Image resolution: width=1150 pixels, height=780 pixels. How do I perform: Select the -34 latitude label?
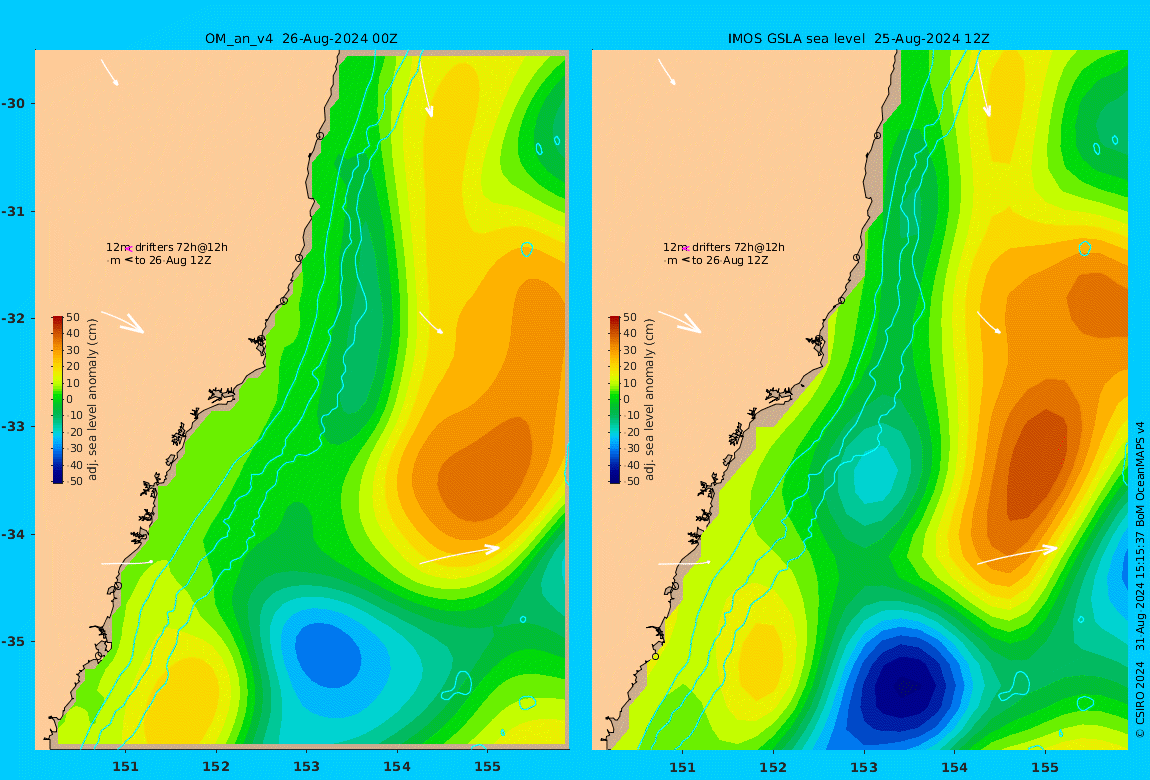(x=13, y=534)
